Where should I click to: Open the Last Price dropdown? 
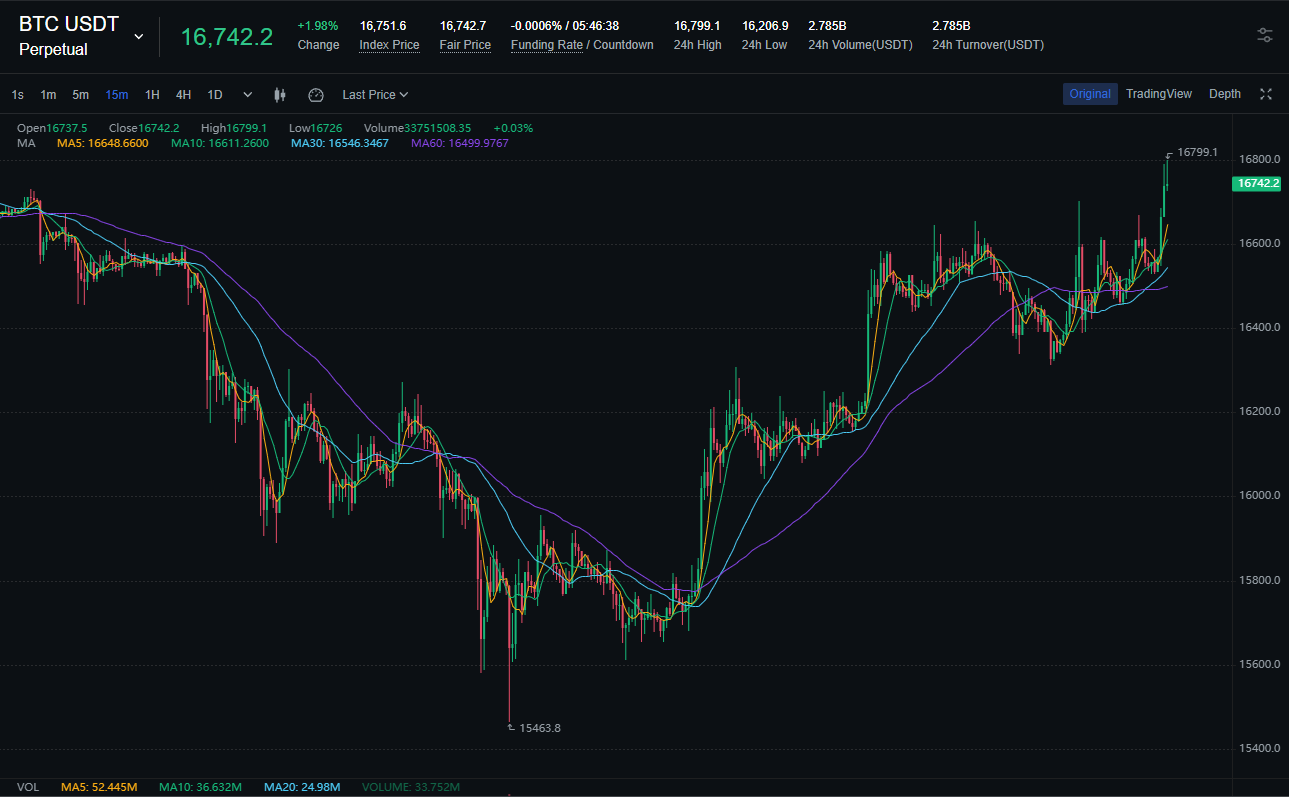(375, 95)
